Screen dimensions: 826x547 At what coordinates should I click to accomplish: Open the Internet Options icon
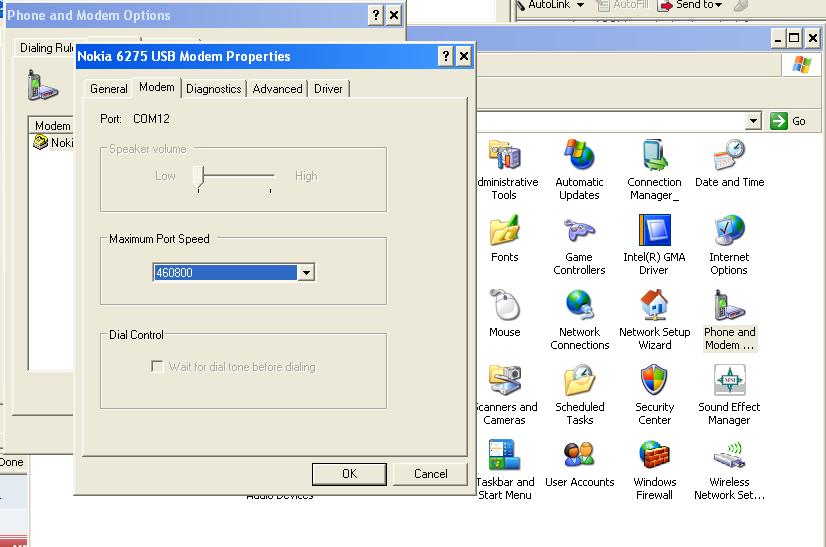point(729,232)
